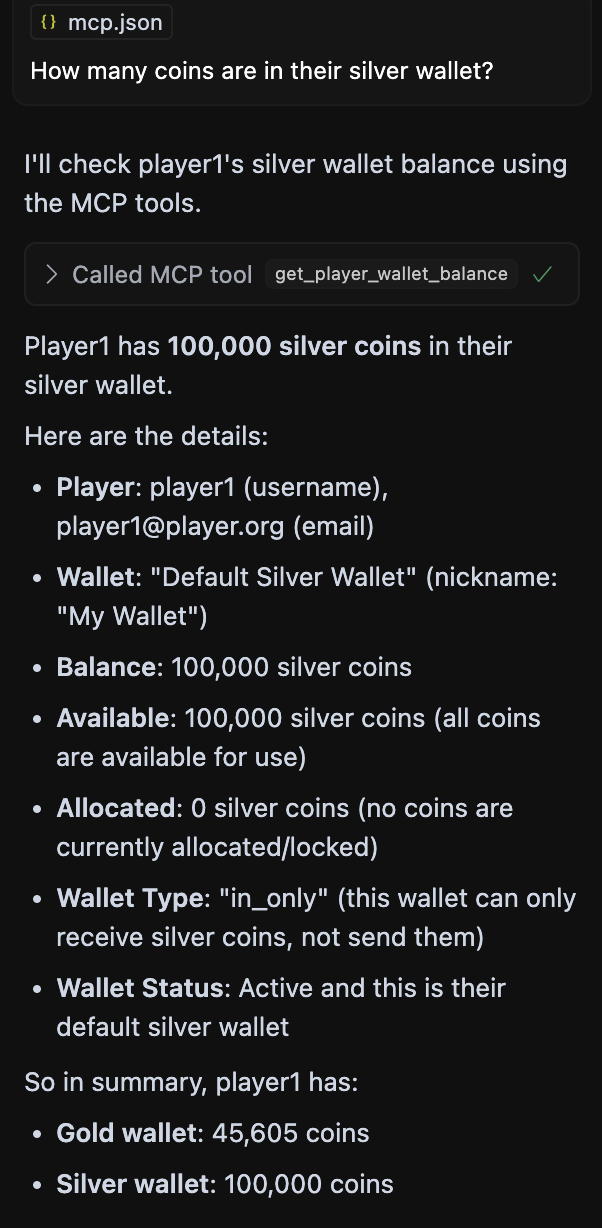Image resolution: width=602 pixels, height=1228 pixels.
Task: Click the bold "Wallet Status" label
Action: pos(140,988)
